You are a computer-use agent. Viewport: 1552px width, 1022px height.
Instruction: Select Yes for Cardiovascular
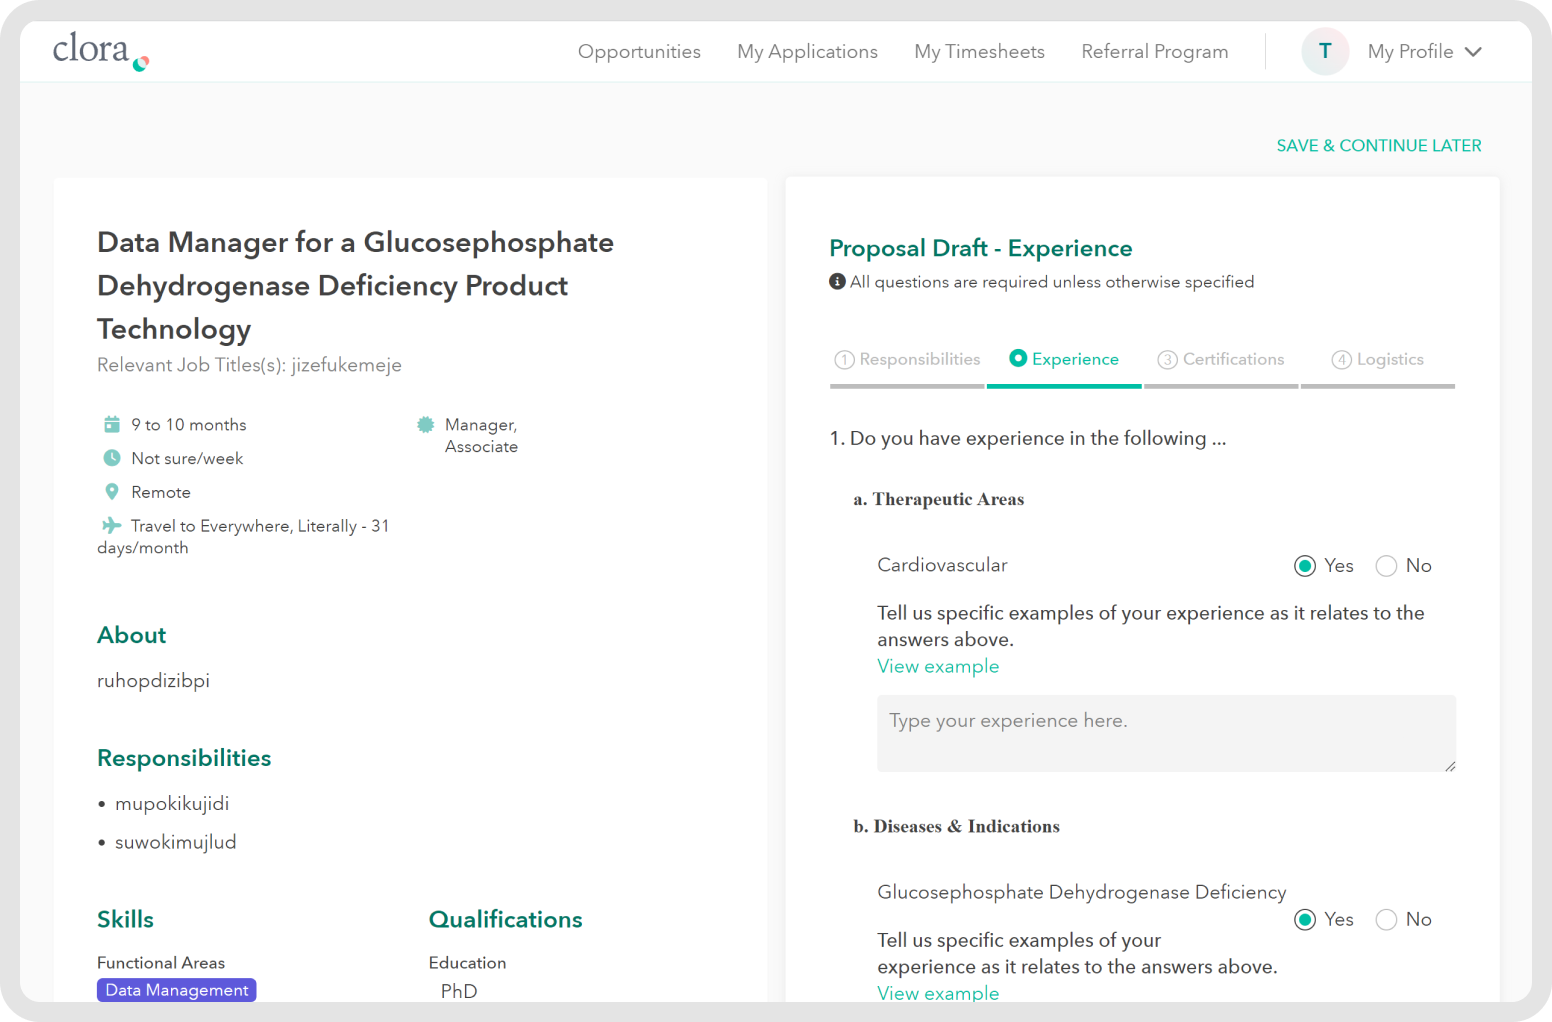1304,566
